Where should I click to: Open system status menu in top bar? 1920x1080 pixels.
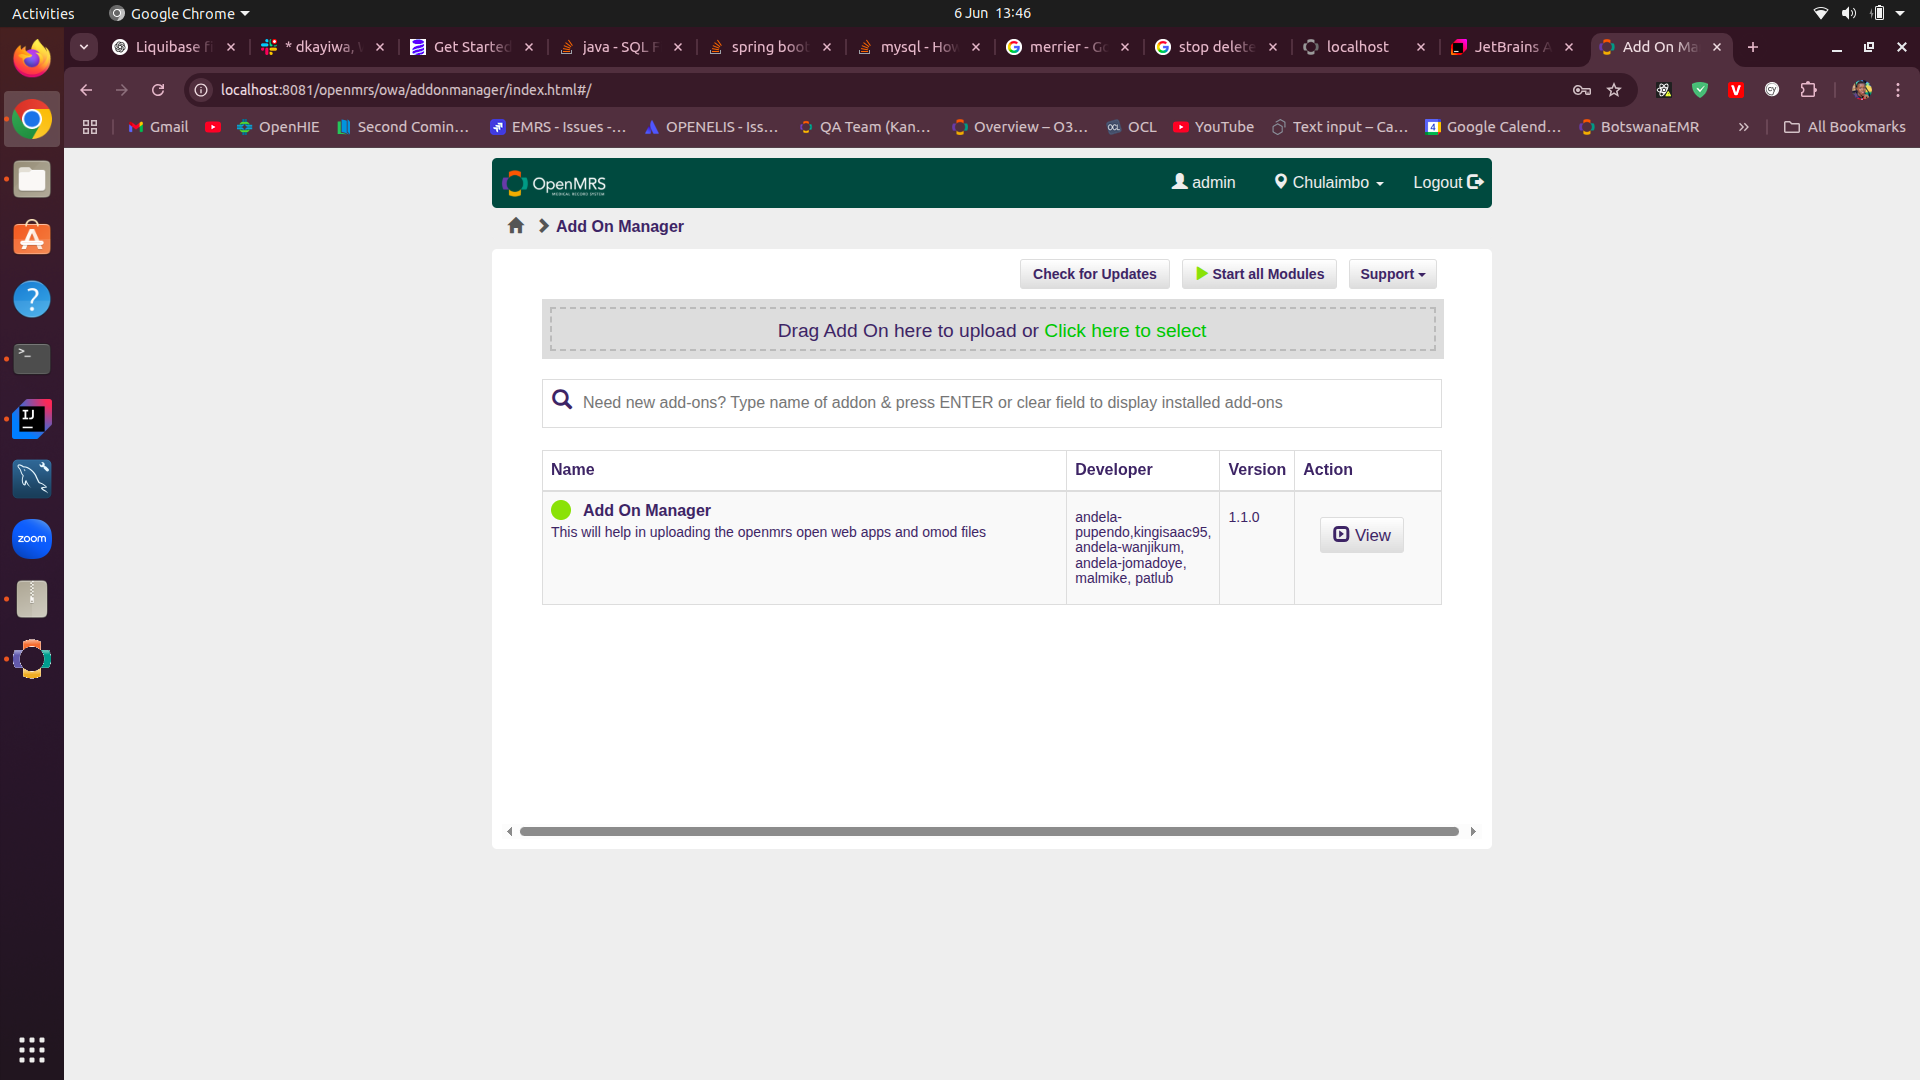pos(1860,13)
